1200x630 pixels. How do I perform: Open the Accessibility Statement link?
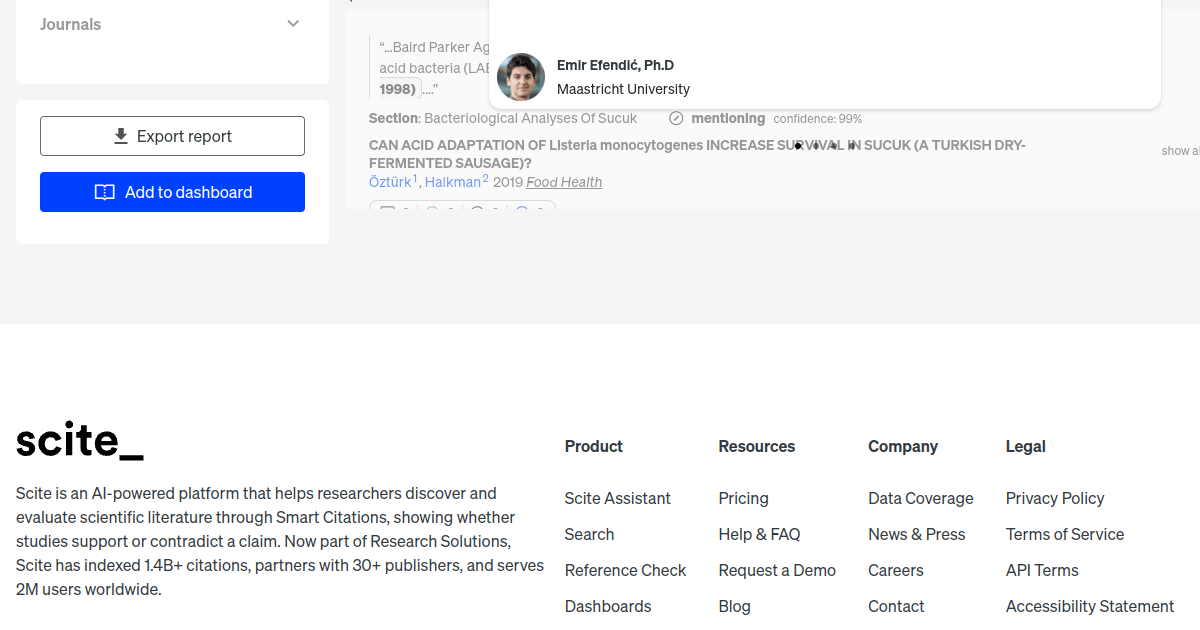point(1090,606)
